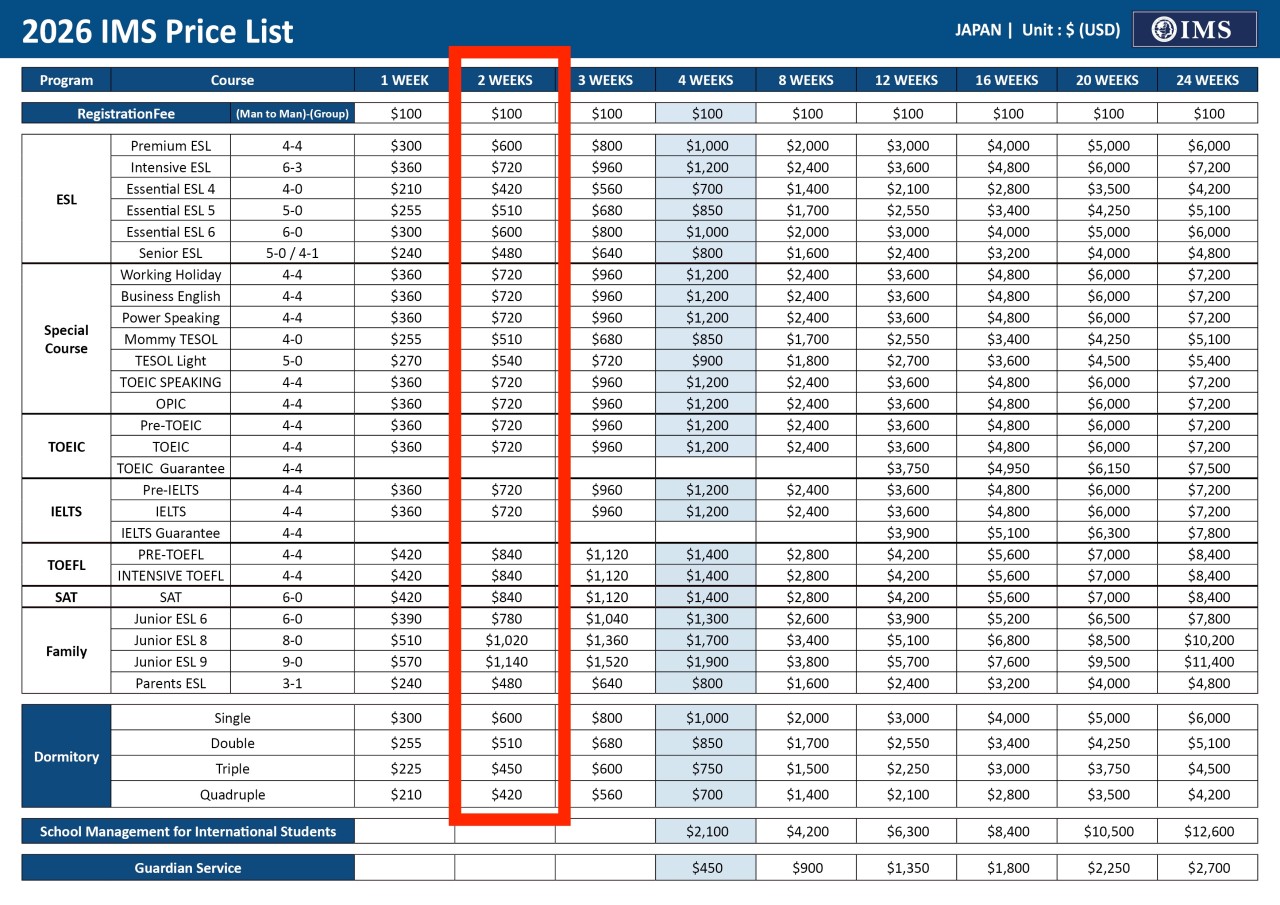Image resolution: width=1280 pixels, height=905 pixels.
Task: Select the Junior ESL 8 course name
Action: (x=171, y=640)
